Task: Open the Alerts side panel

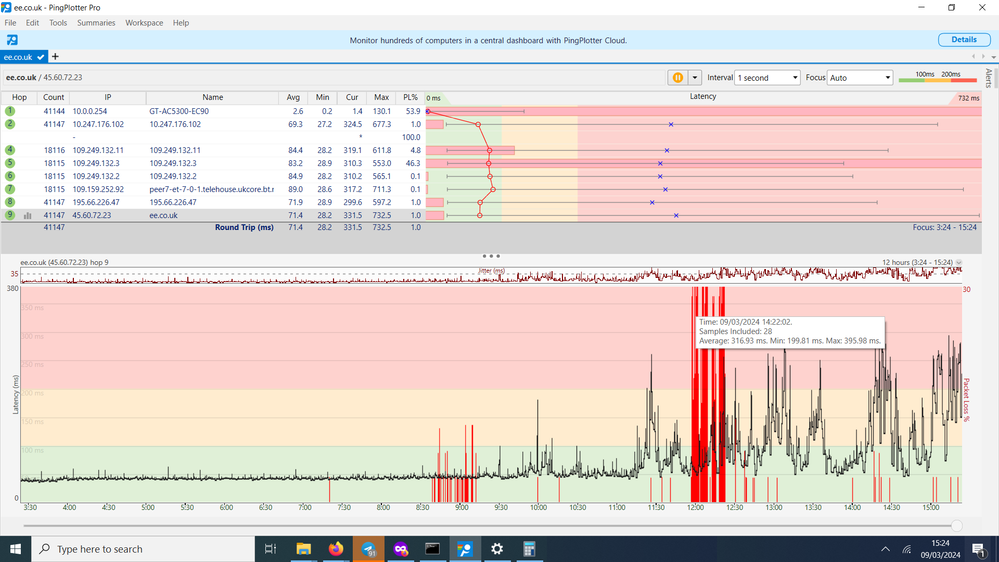Action: pyautogui.click(x=988, y=78)
